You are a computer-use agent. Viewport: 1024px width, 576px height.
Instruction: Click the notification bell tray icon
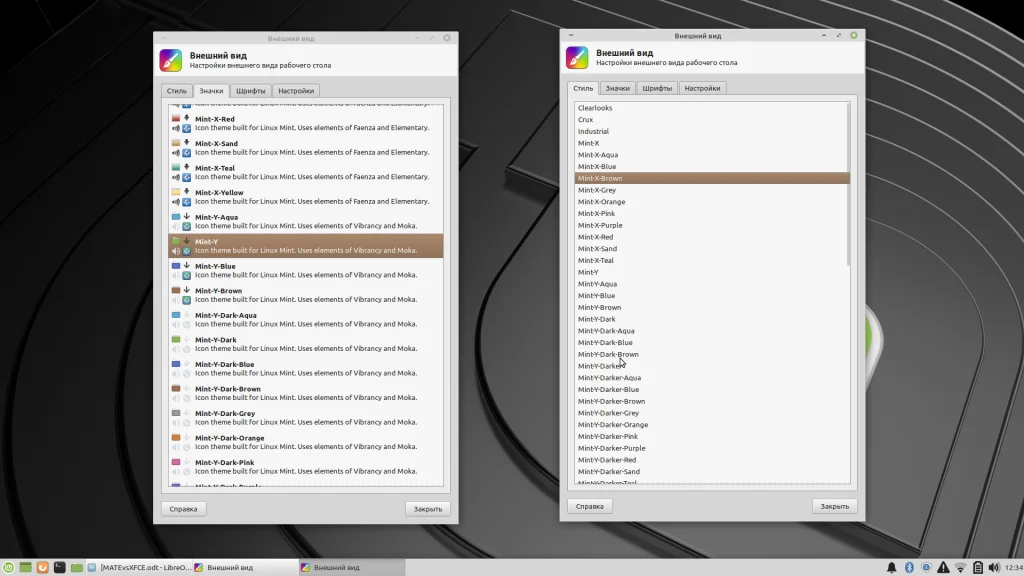click(891, 567)
